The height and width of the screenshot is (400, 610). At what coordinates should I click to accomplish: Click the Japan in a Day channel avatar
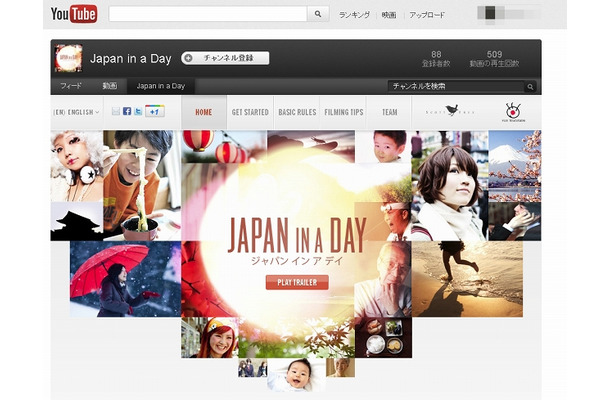[68, 58]
